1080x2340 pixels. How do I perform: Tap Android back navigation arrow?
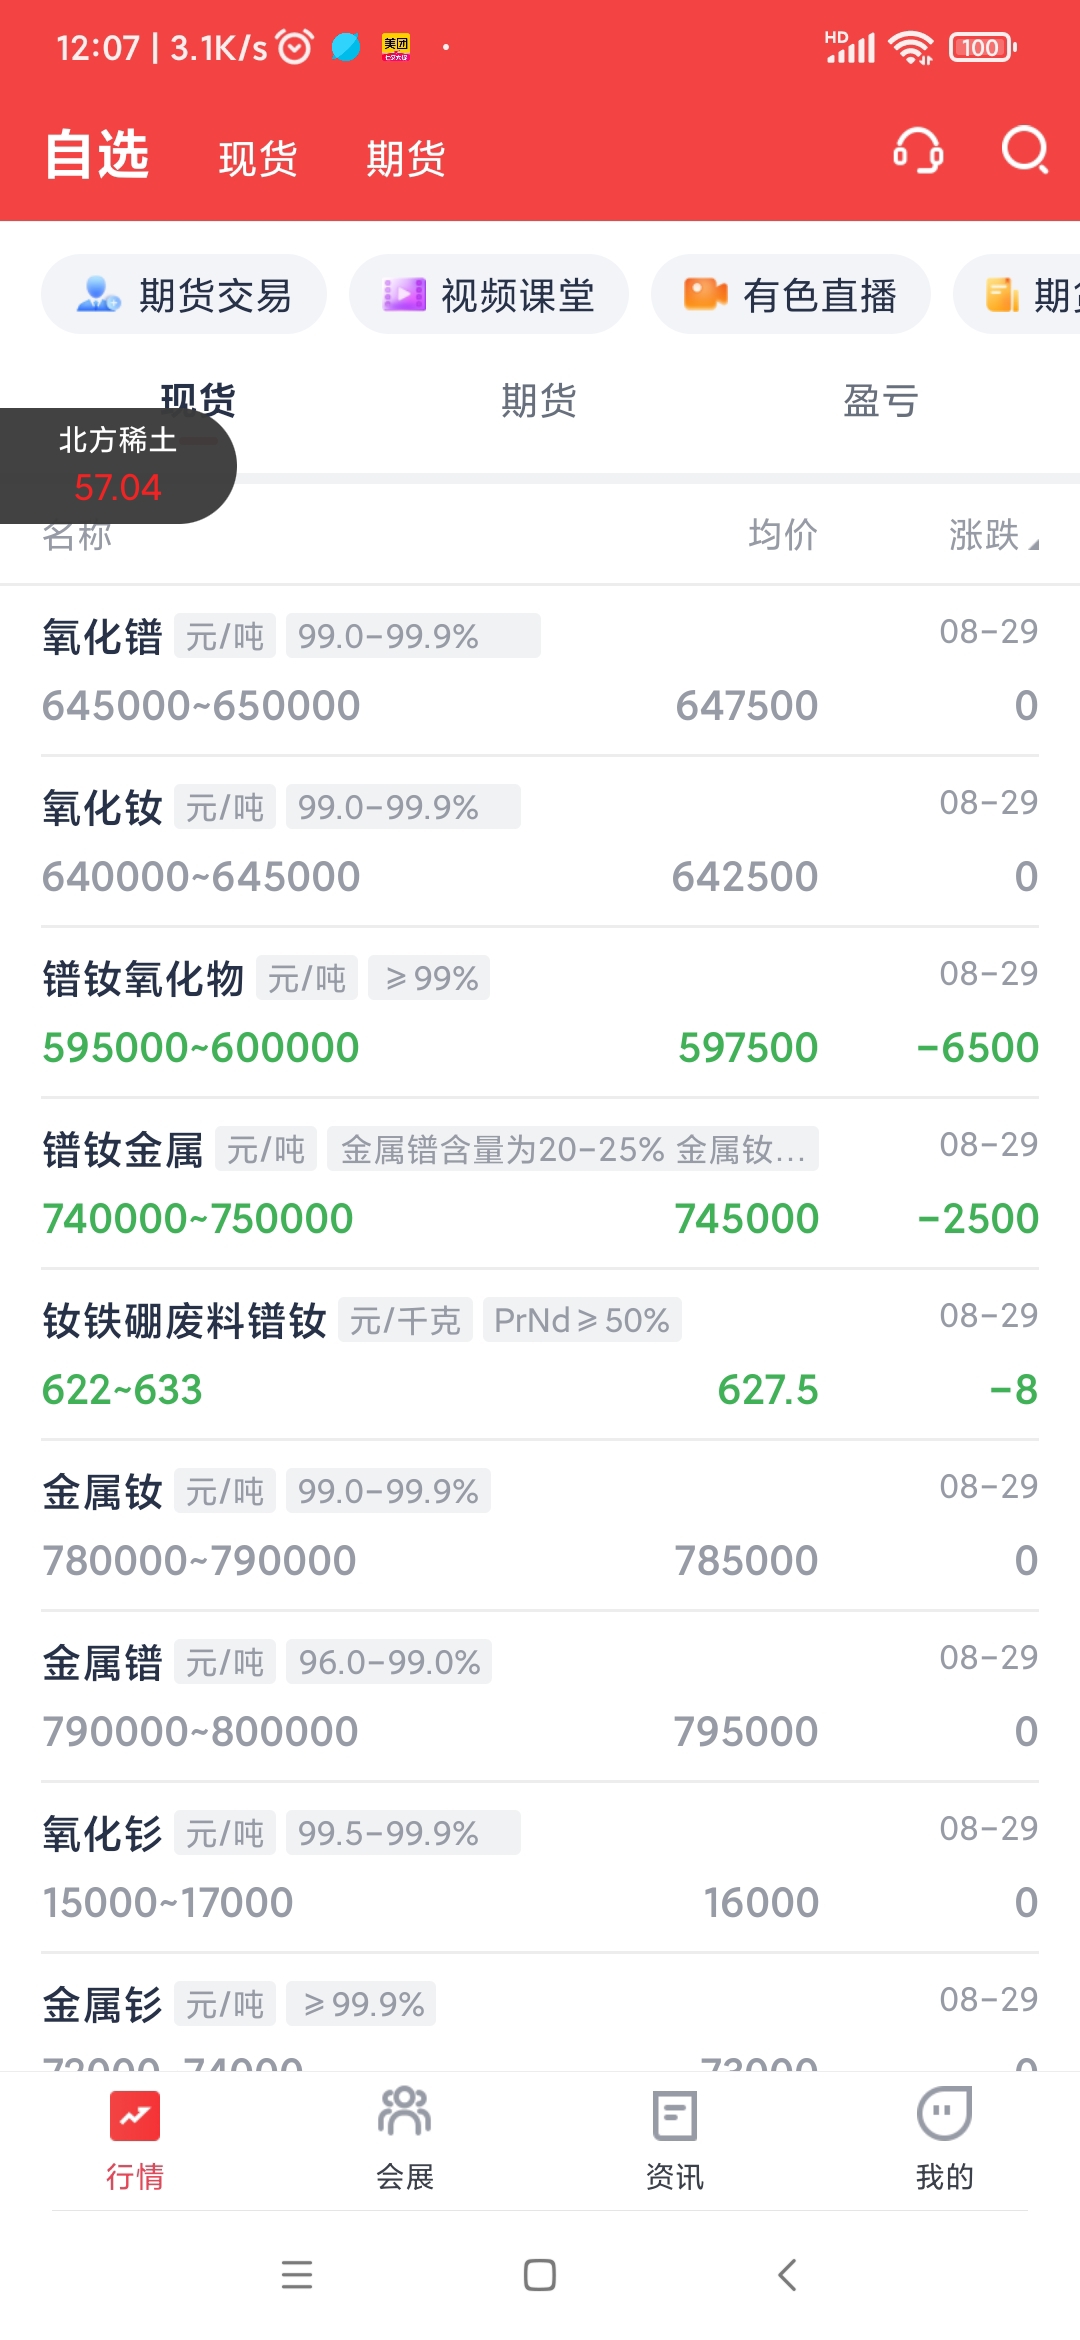pyautogui.click(x=787, y=2275)
